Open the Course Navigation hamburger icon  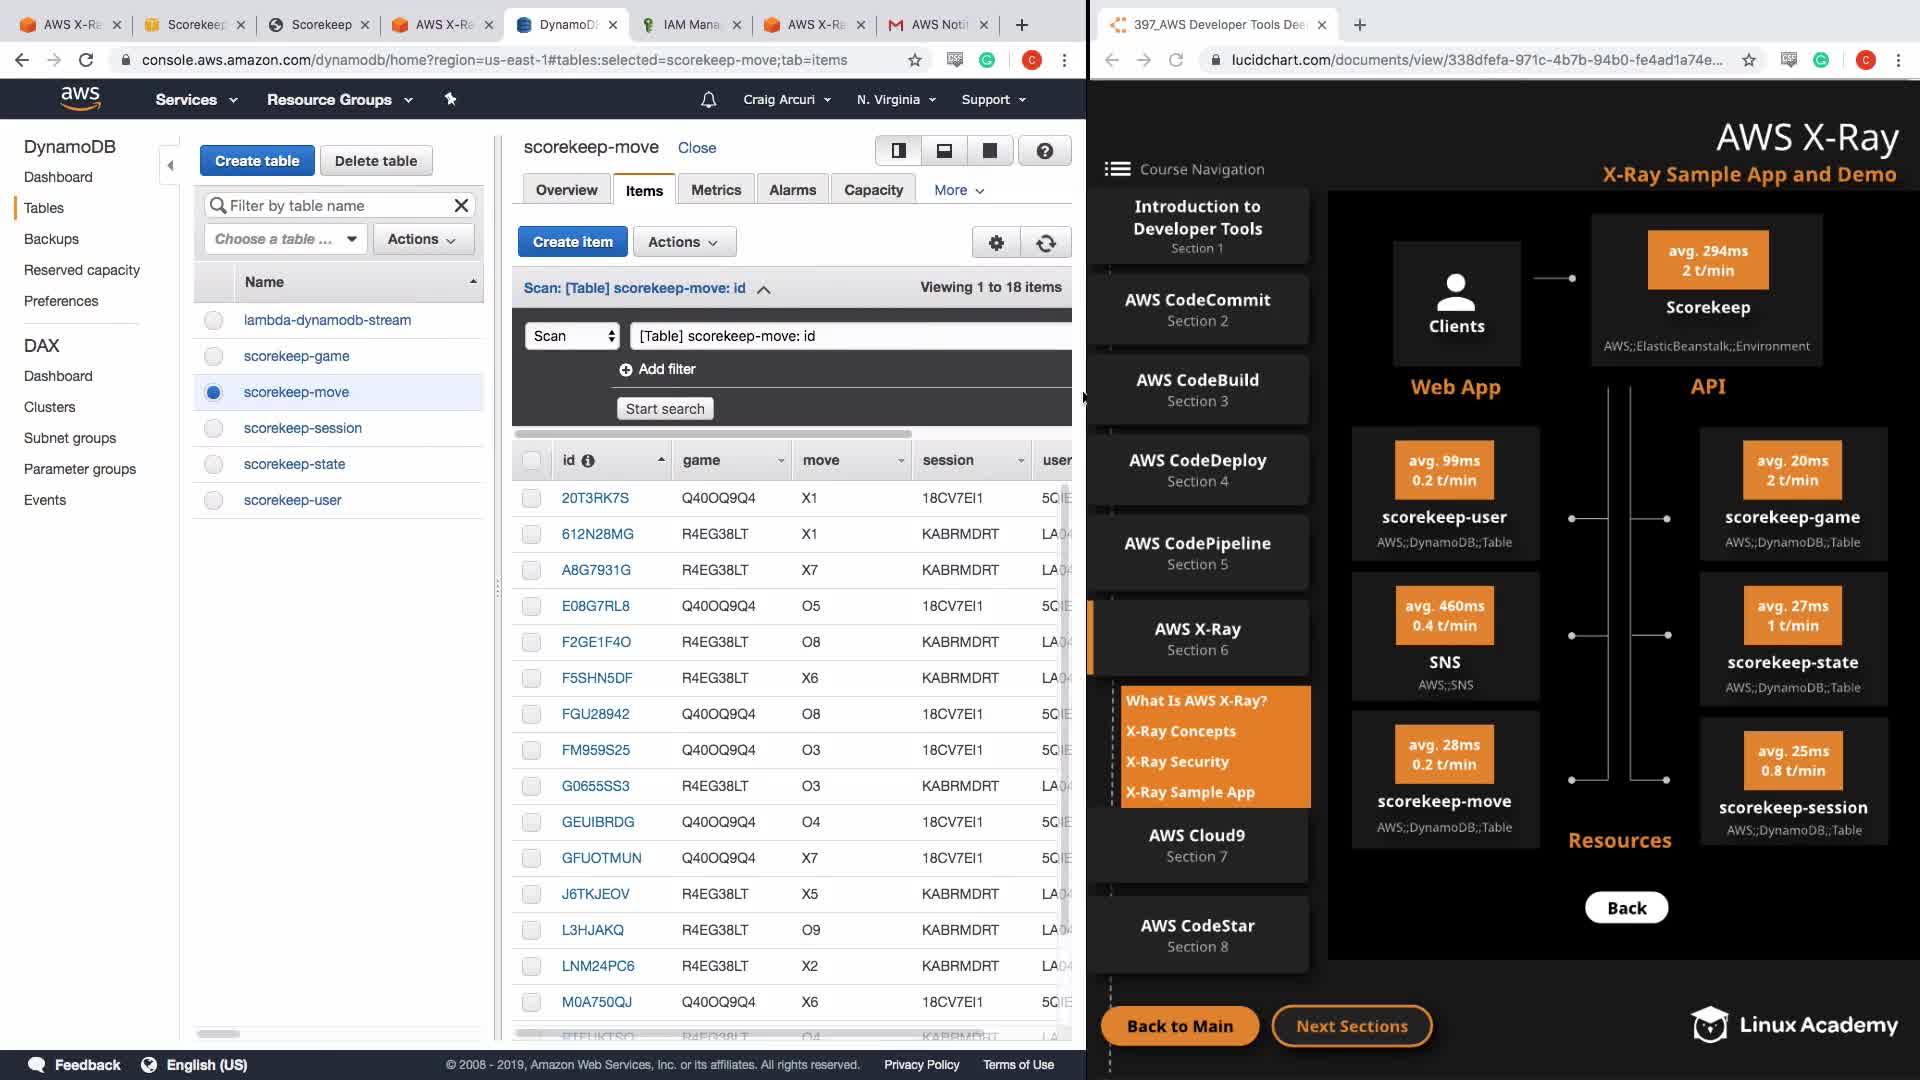(1117, 169)
